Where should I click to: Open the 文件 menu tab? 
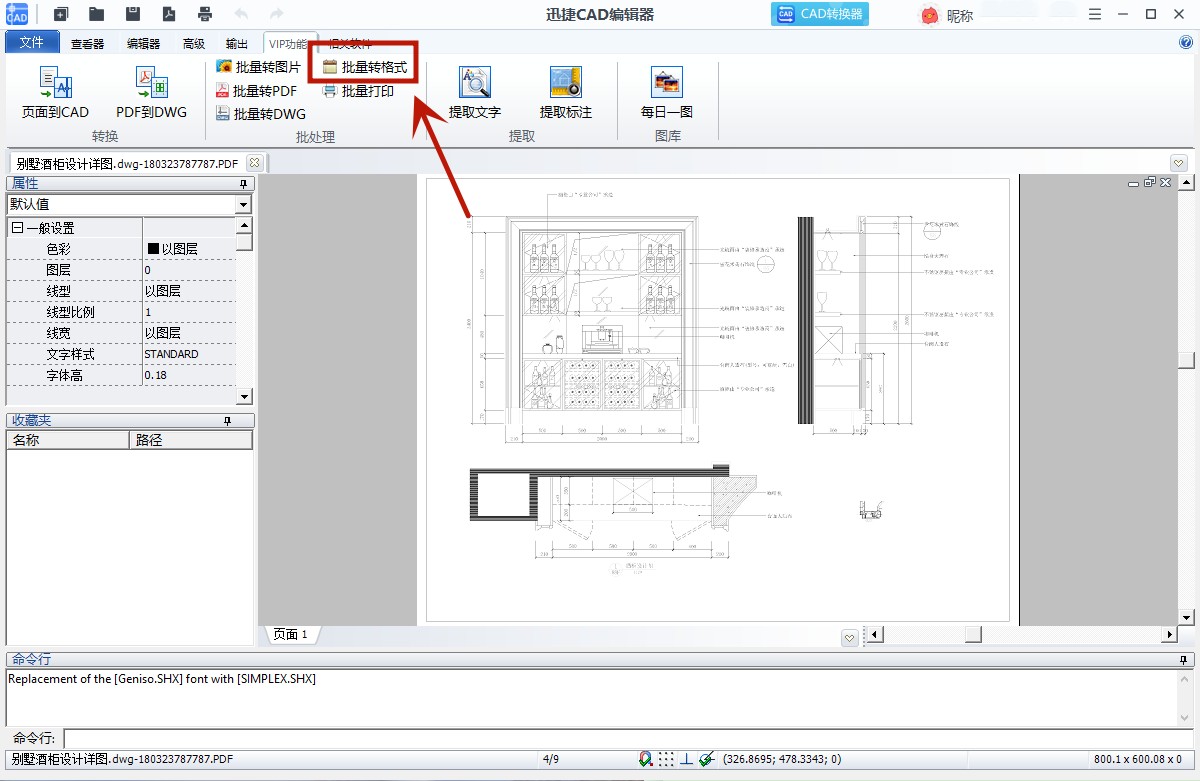click(32, 43)
